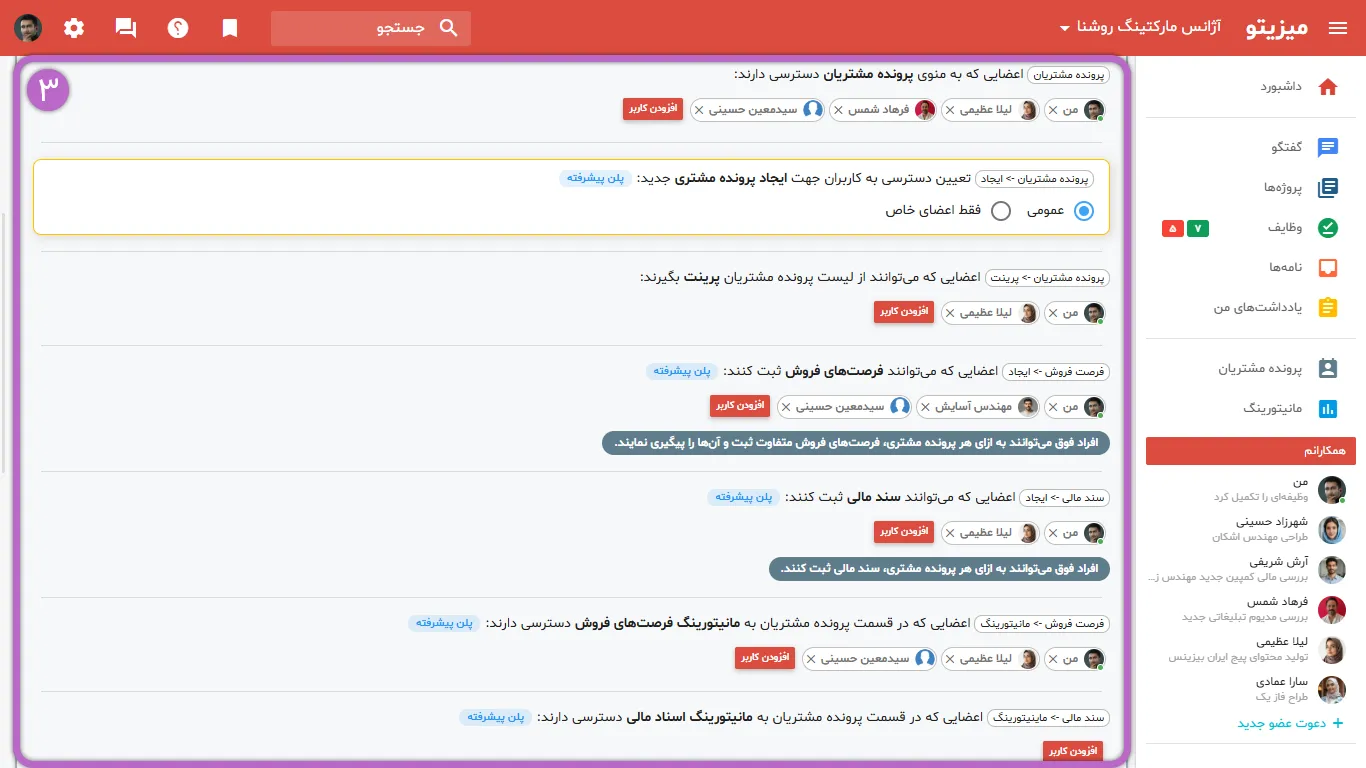The height and width of the screenshot is (768, 1366).
Task: Open نامه‌ها in the sidebar
Action: click(1288, 268)
